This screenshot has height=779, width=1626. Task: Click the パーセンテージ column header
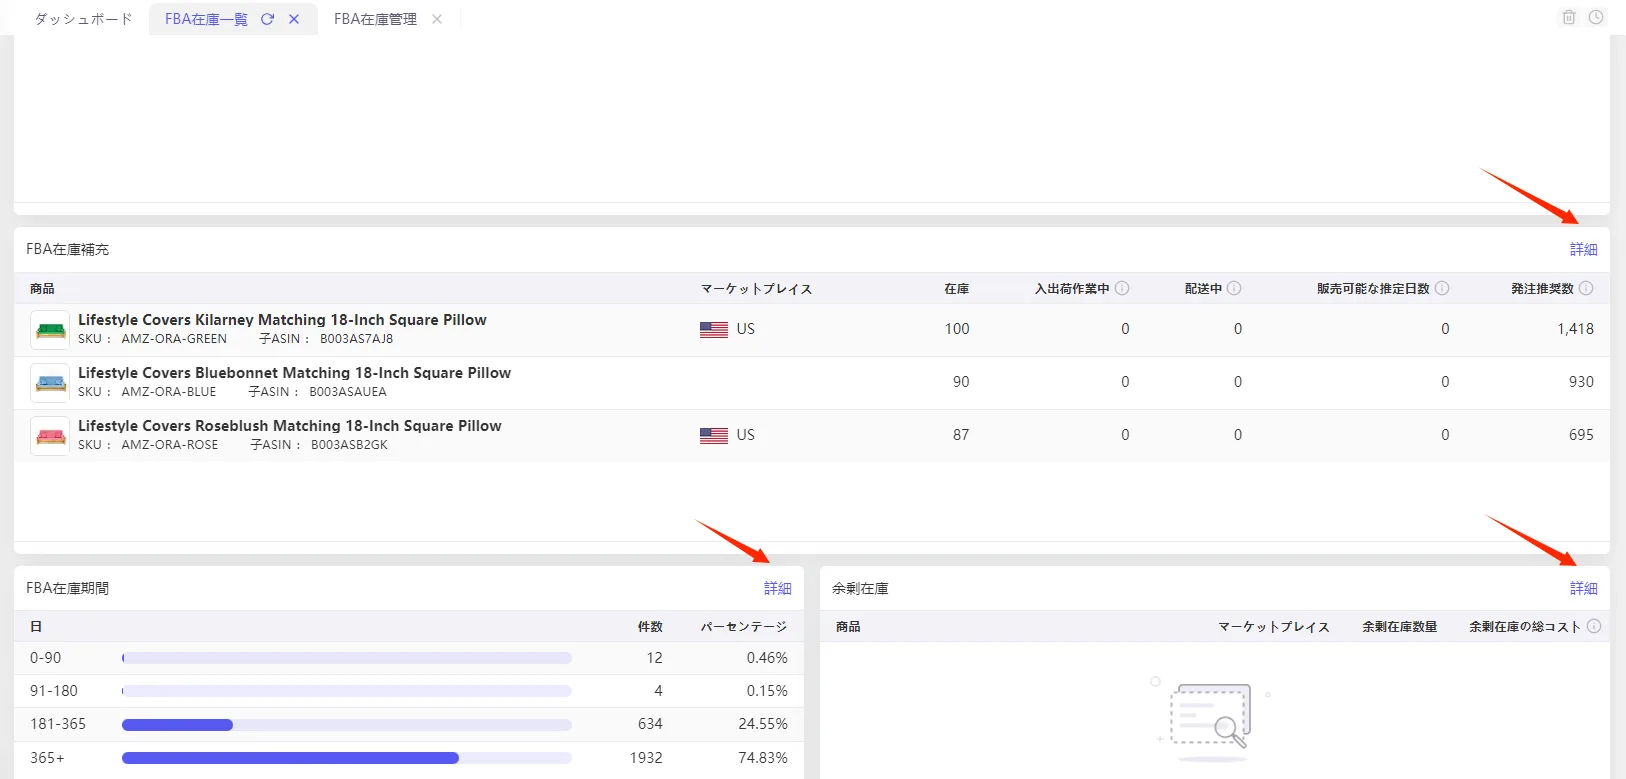click(744, 626)
